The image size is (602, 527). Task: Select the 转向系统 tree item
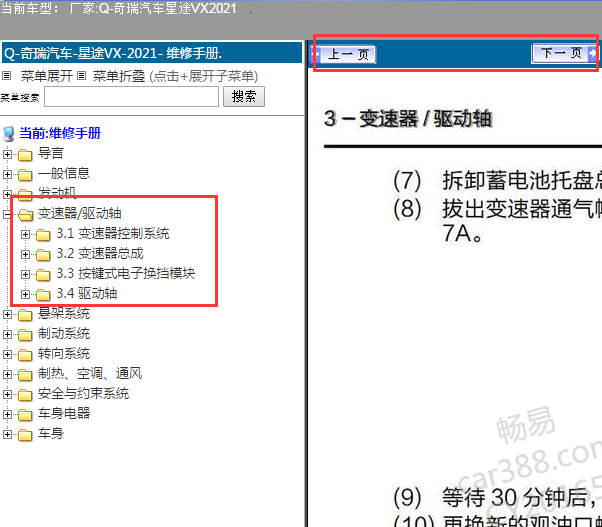pyautogui.click(x=64, y=354)
